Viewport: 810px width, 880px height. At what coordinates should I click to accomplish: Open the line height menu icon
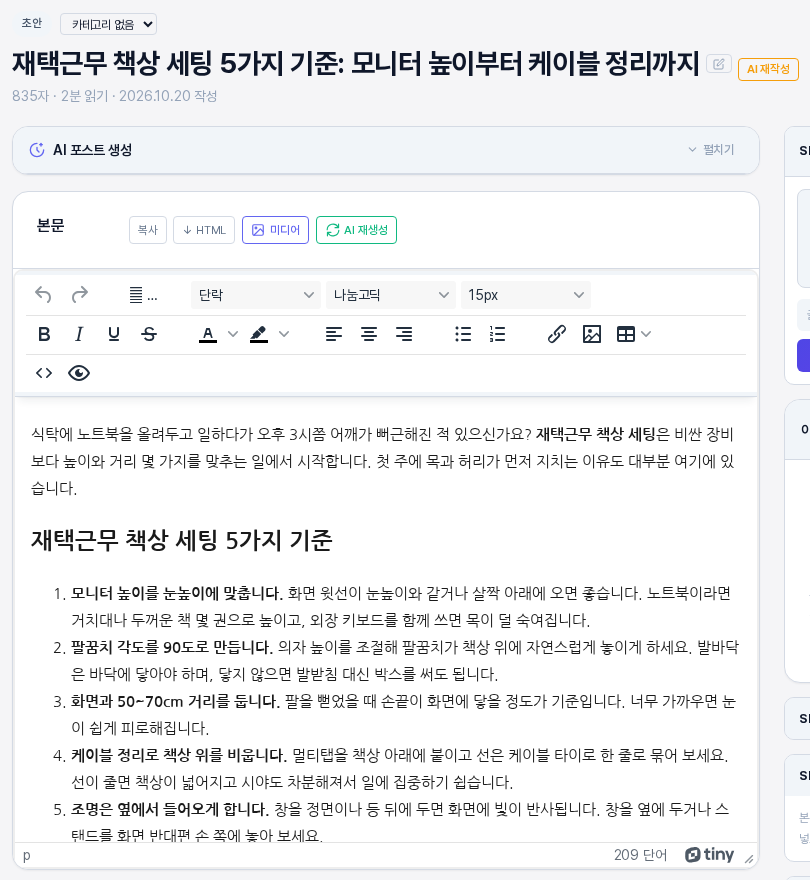(143, 295)
